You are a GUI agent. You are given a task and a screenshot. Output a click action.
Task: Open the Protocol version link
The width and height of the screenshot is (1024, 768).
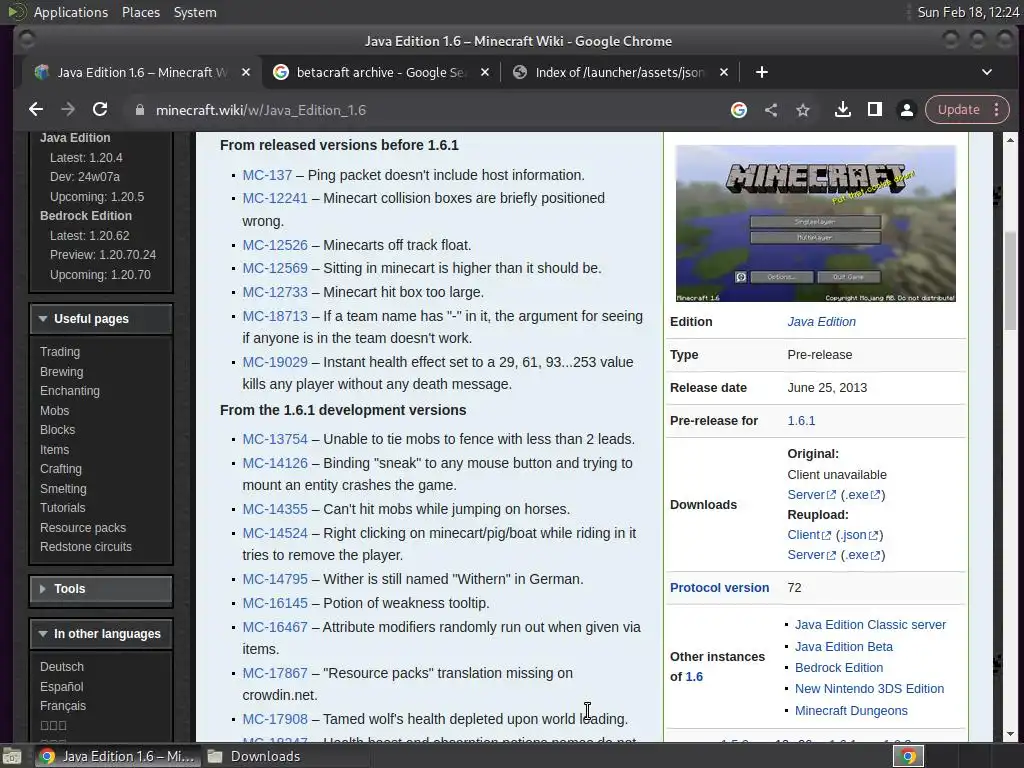point(719,588)
